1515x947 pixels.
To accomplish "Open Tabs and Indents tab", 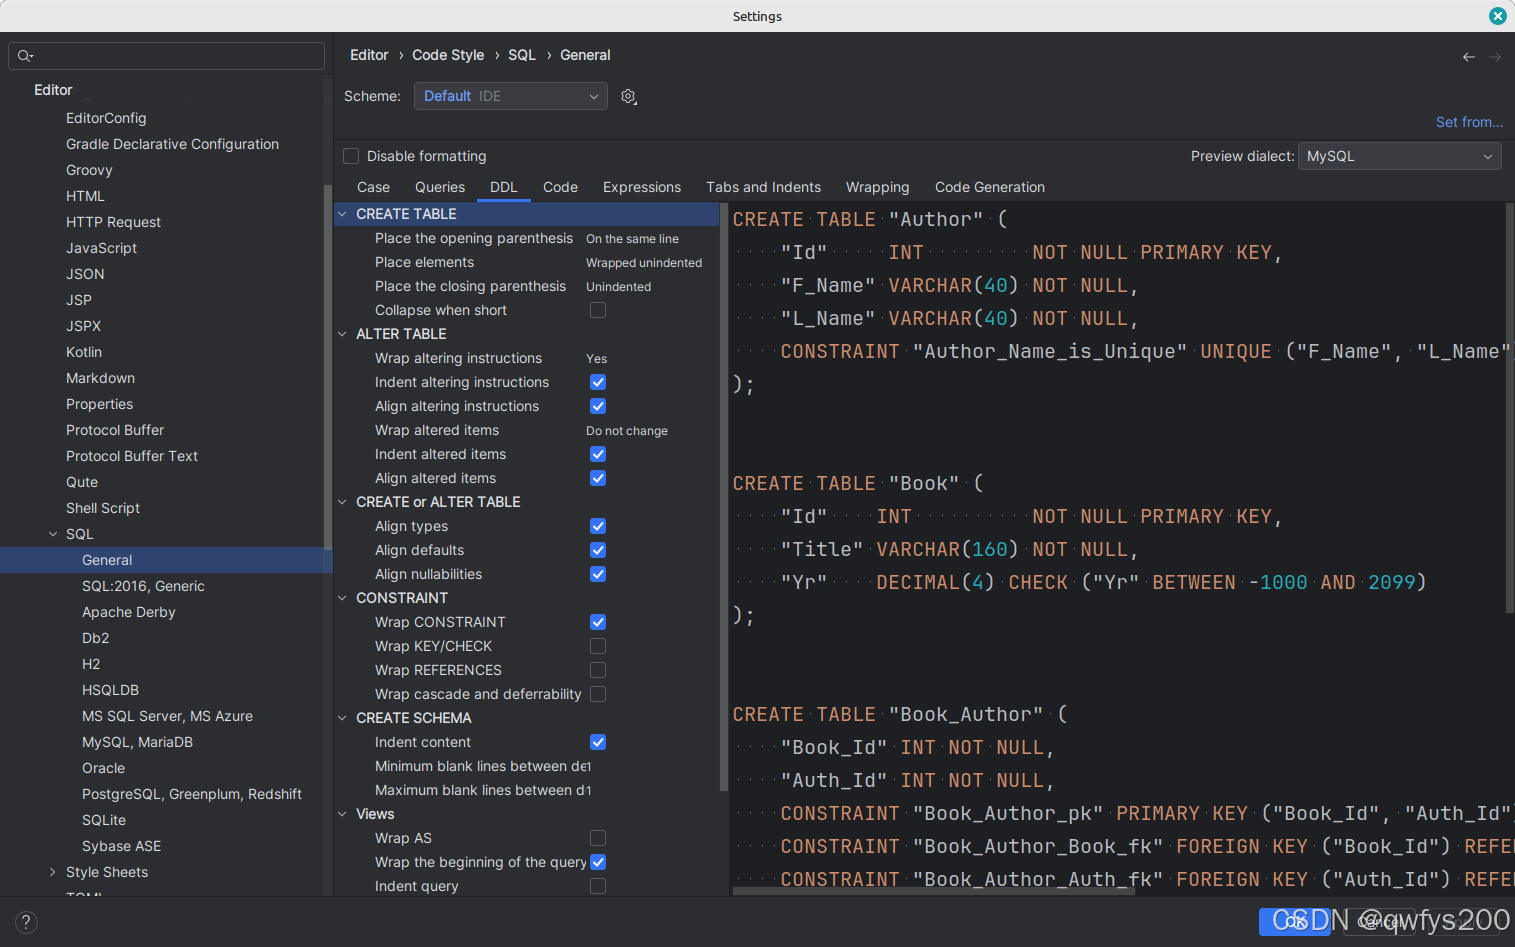I will point(763,187).
